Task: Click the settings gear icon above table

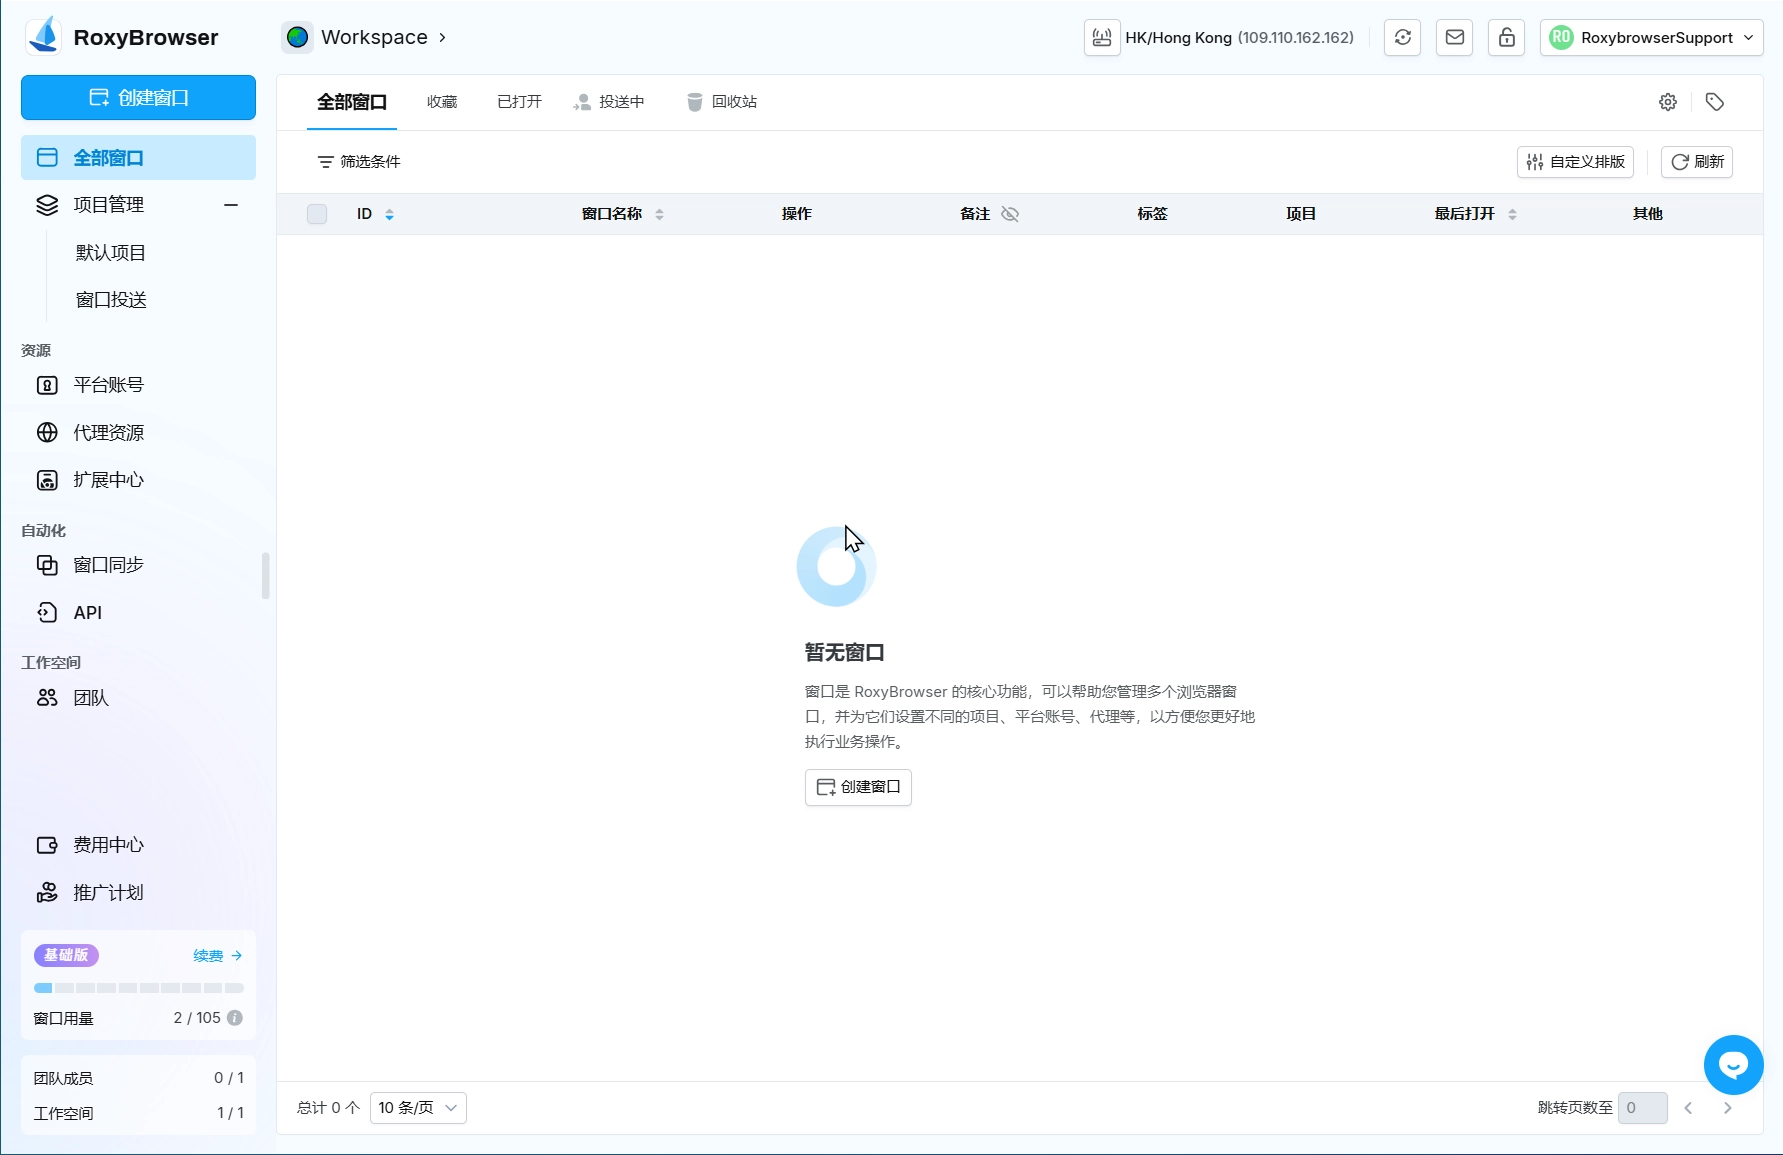Action: click(x=1667, y=102)
